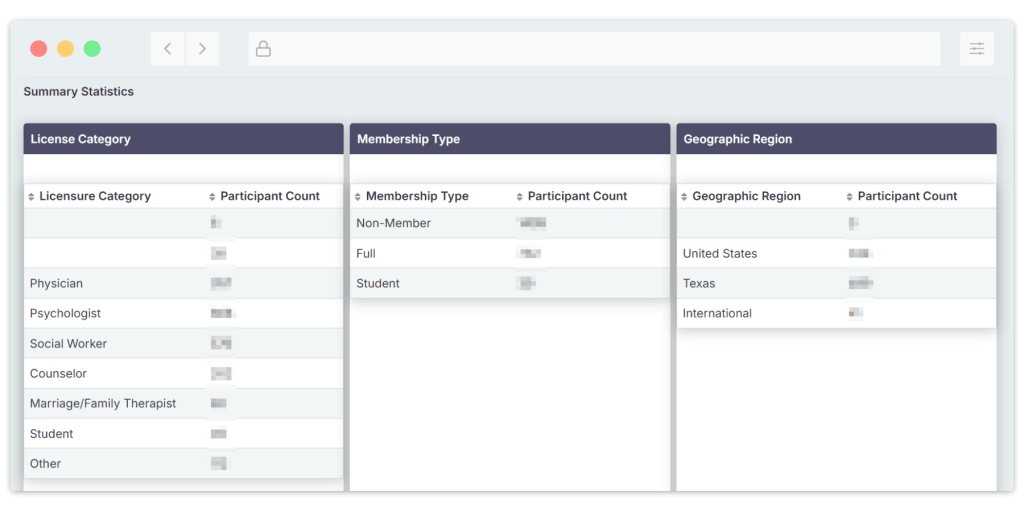The image size is (1024, 512).
Task: Click the browser address bar field
Action: tap(600, 49)
